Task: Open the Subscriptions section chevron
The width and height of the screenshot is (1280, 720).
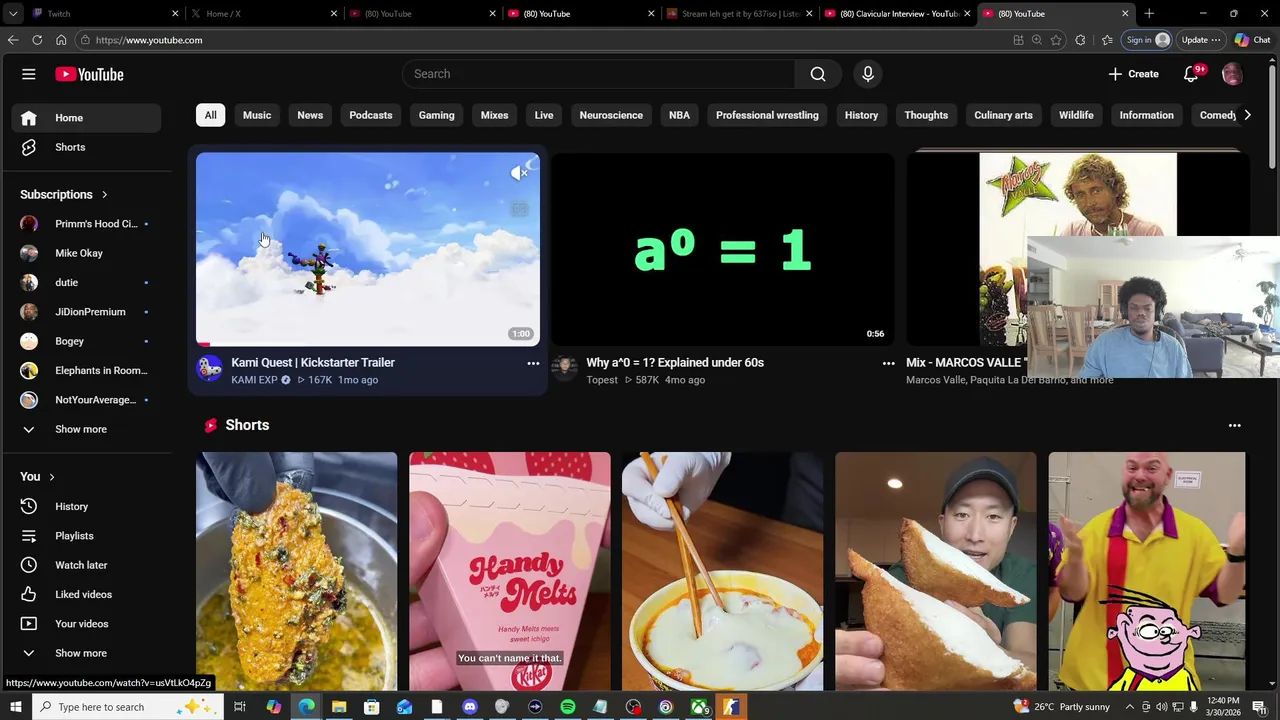Action: [104, 195]
